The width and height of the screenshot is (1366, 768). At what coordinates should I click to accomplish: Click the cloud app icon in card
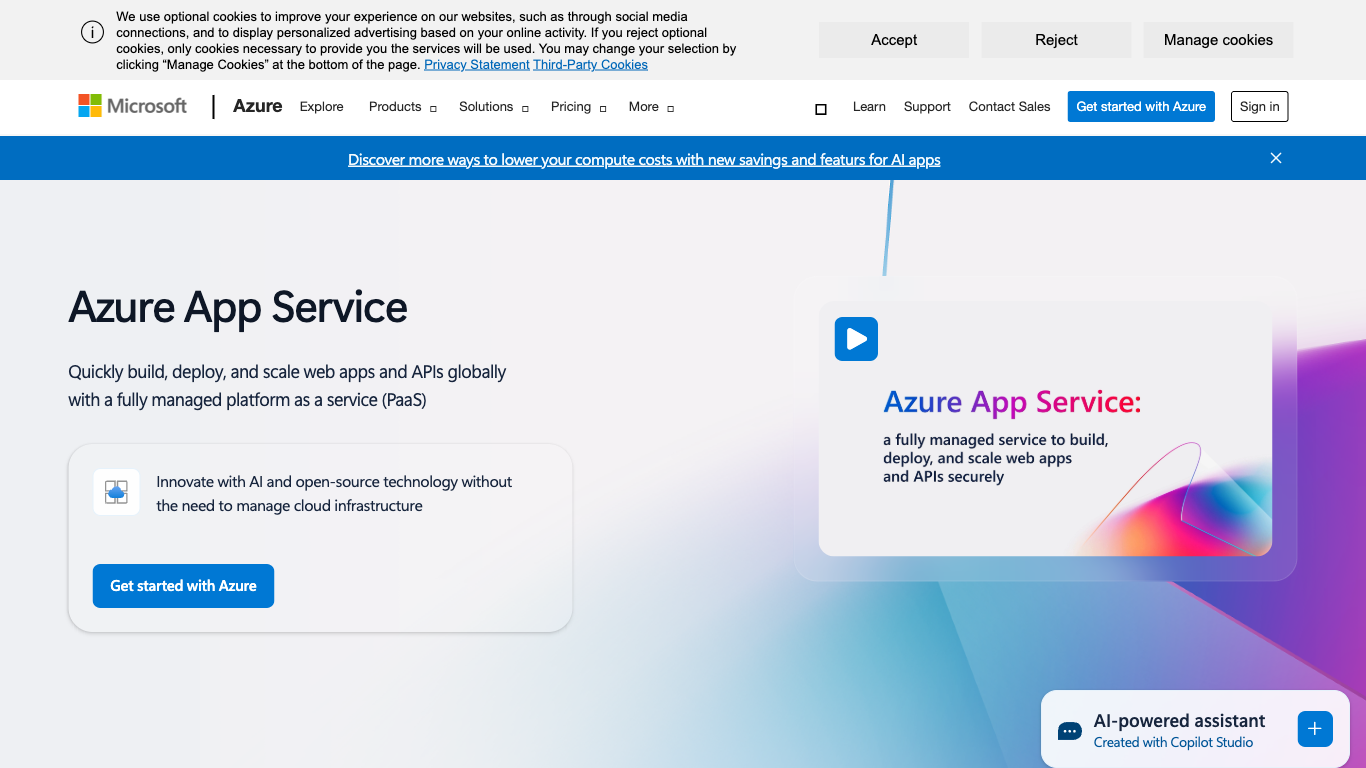tap(116, 492)
